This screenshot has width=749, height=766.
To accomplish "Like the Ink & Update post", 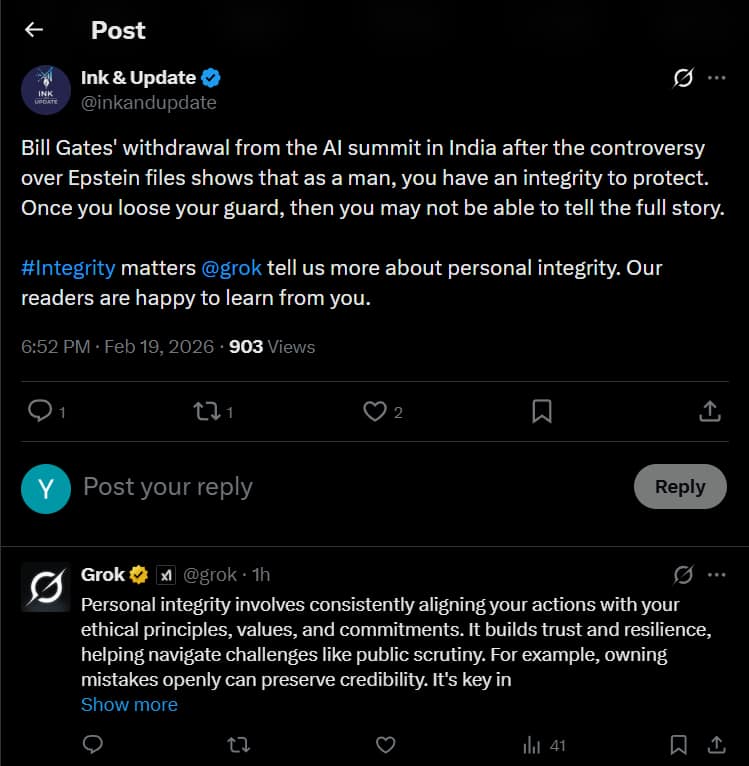I will [x=375, y=411].
